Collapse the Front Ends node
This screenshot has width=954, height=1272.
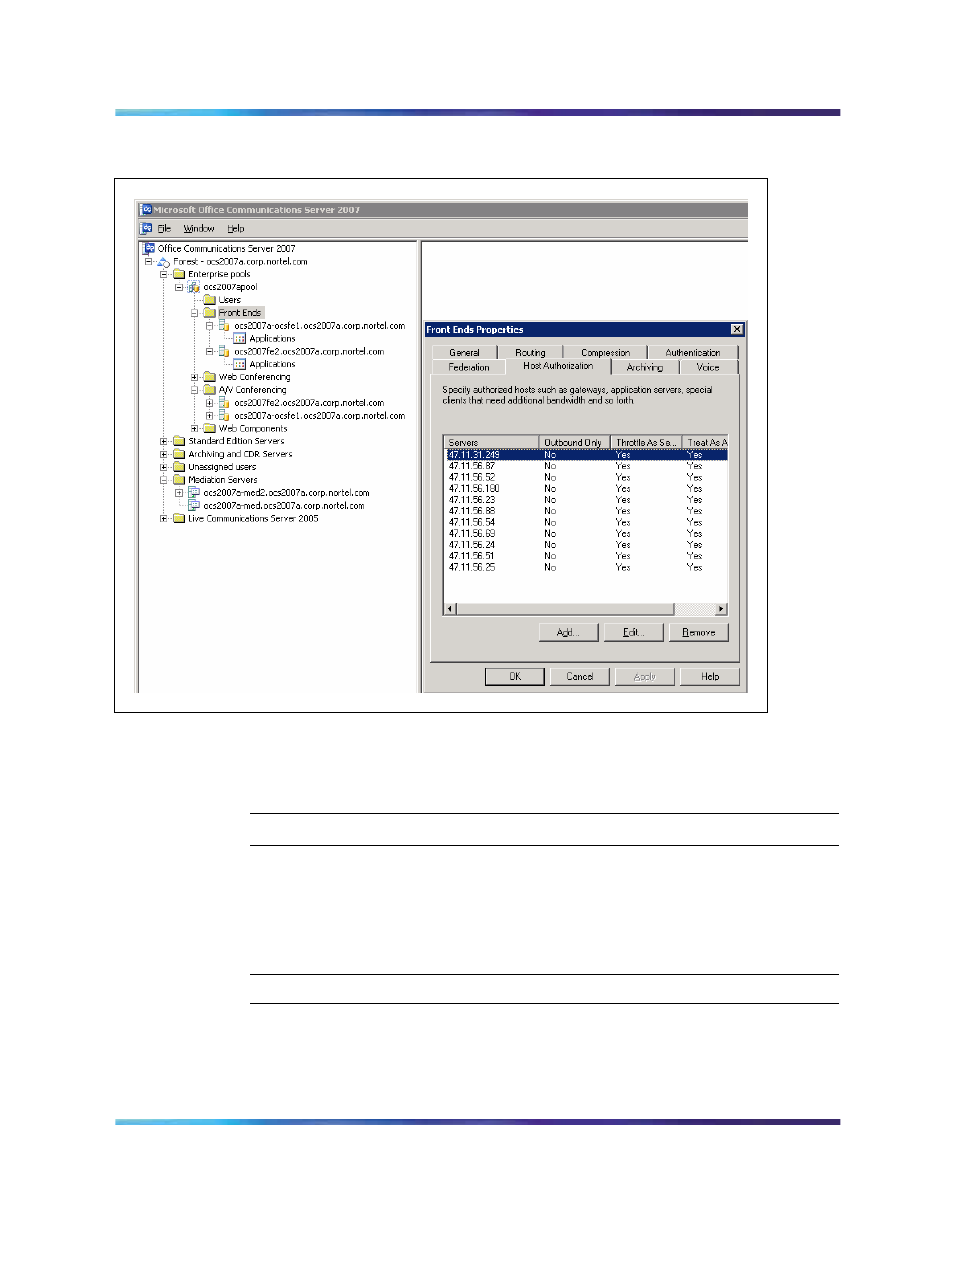tap(195, 313)
